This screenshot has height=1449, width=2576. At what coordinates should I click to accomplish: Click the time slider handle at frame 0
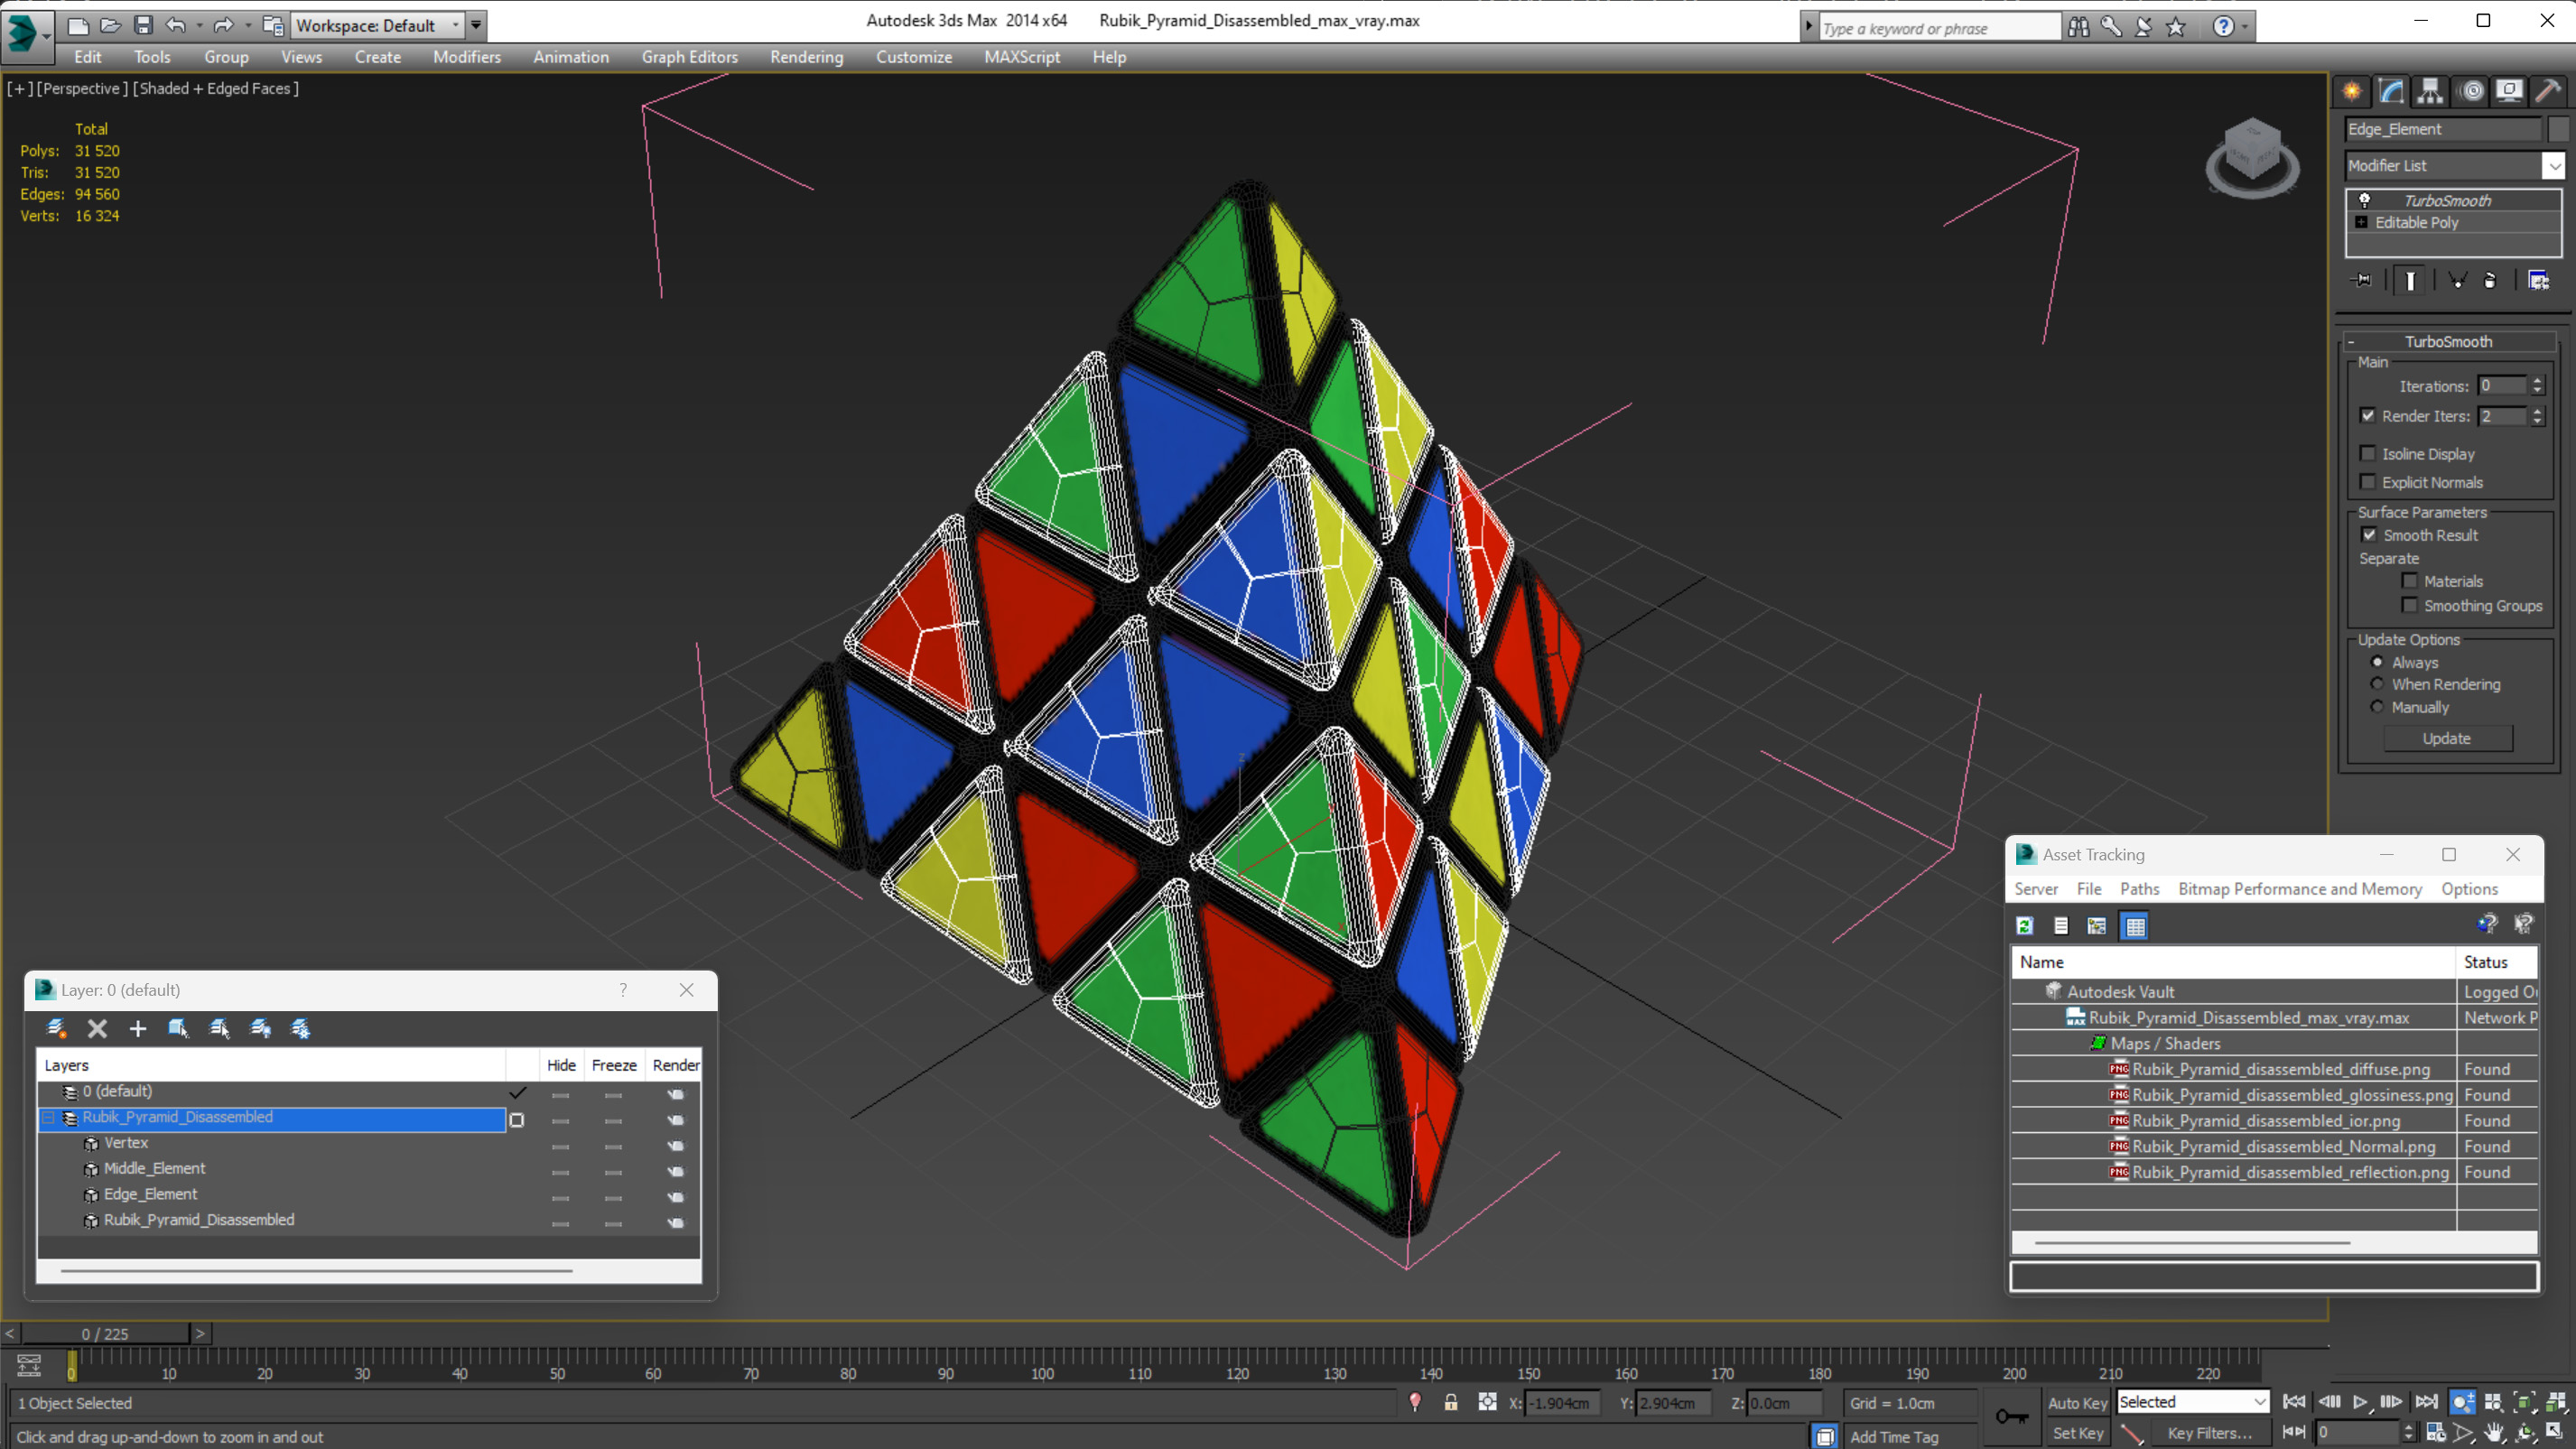105,1333
